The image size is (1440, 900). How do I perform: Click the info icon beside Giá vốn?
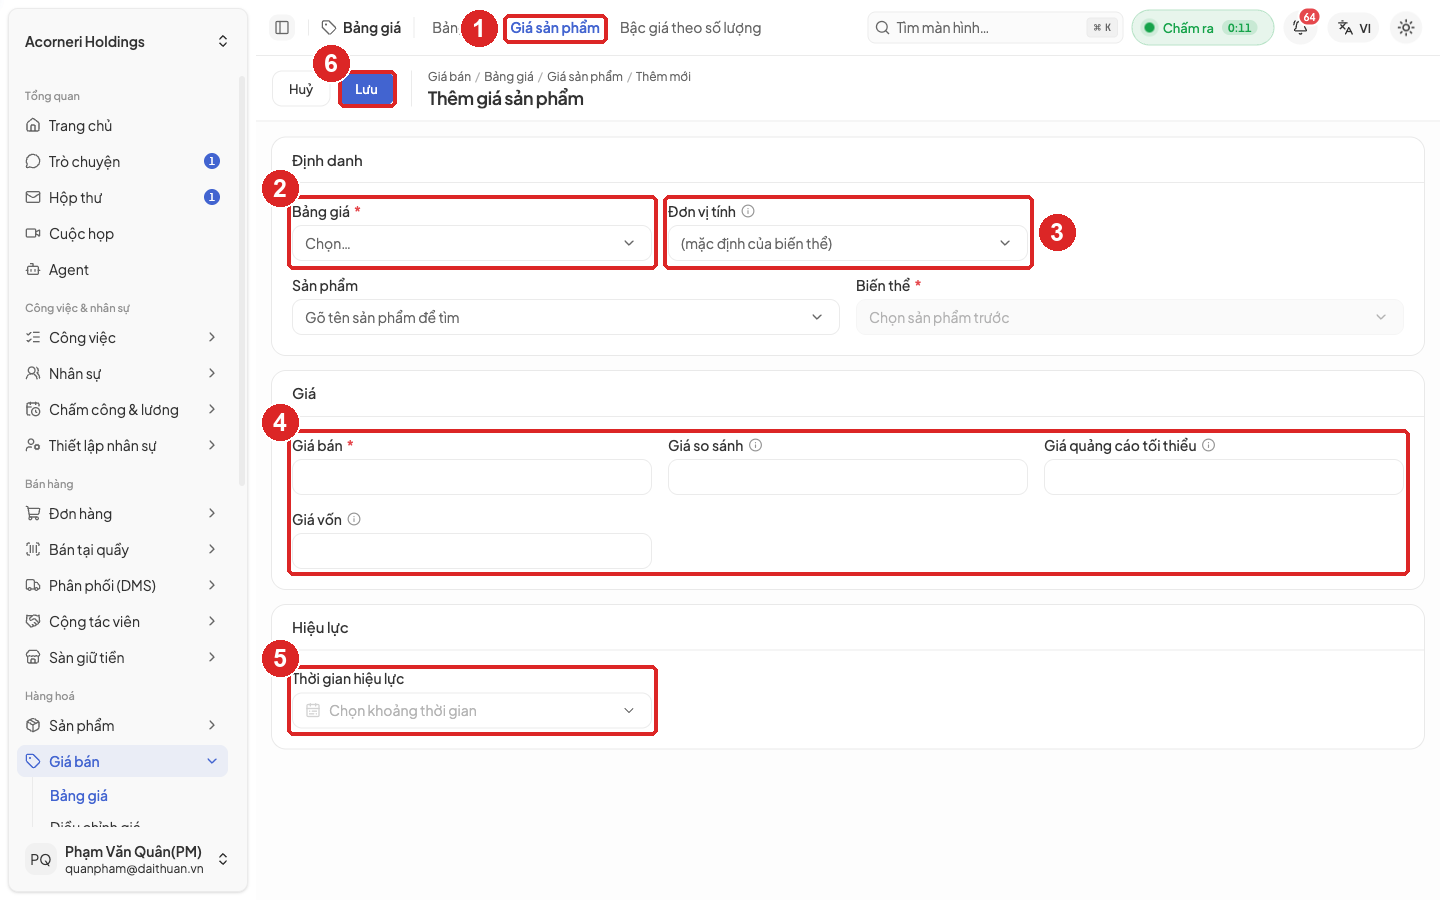pyautogui.click(x=354, y=519)
